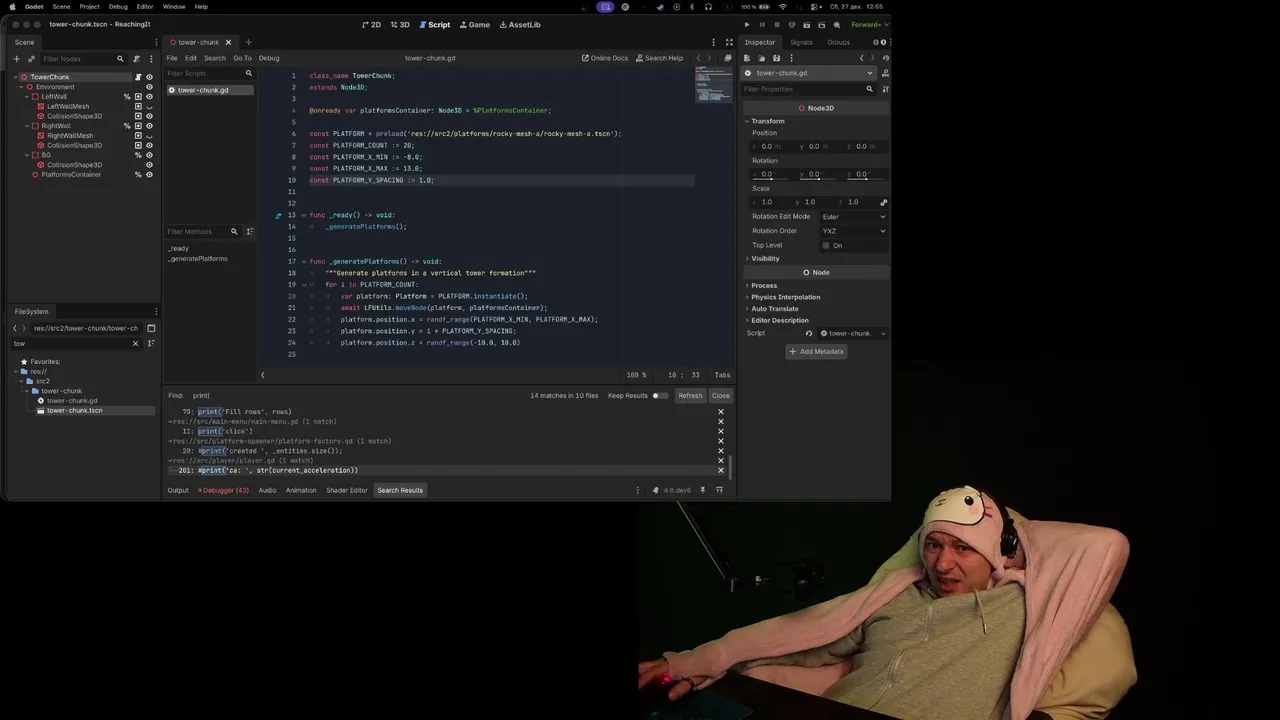Click the Rotation y value slider field

(x=818, y=174)
